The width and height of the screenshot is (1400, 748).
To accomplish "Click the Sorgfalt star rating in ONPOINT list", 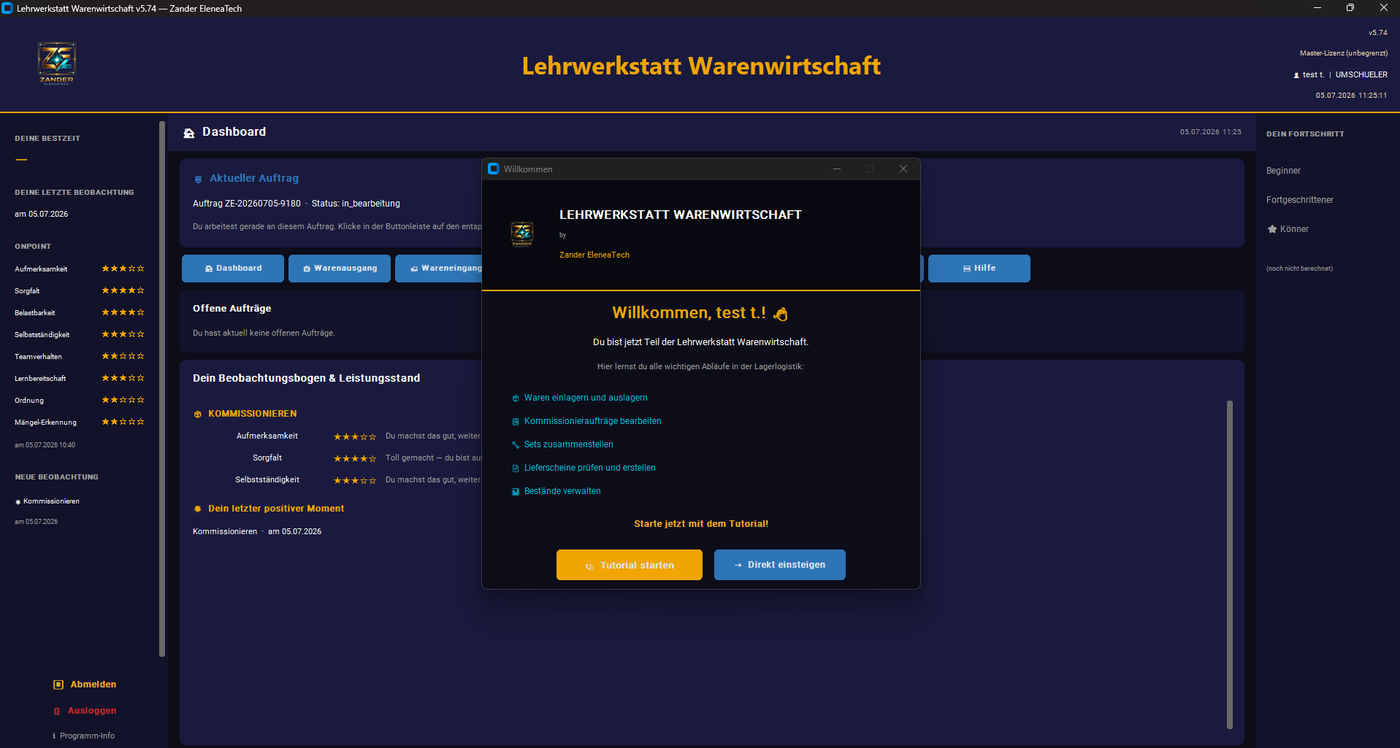I will coord(123,291).
